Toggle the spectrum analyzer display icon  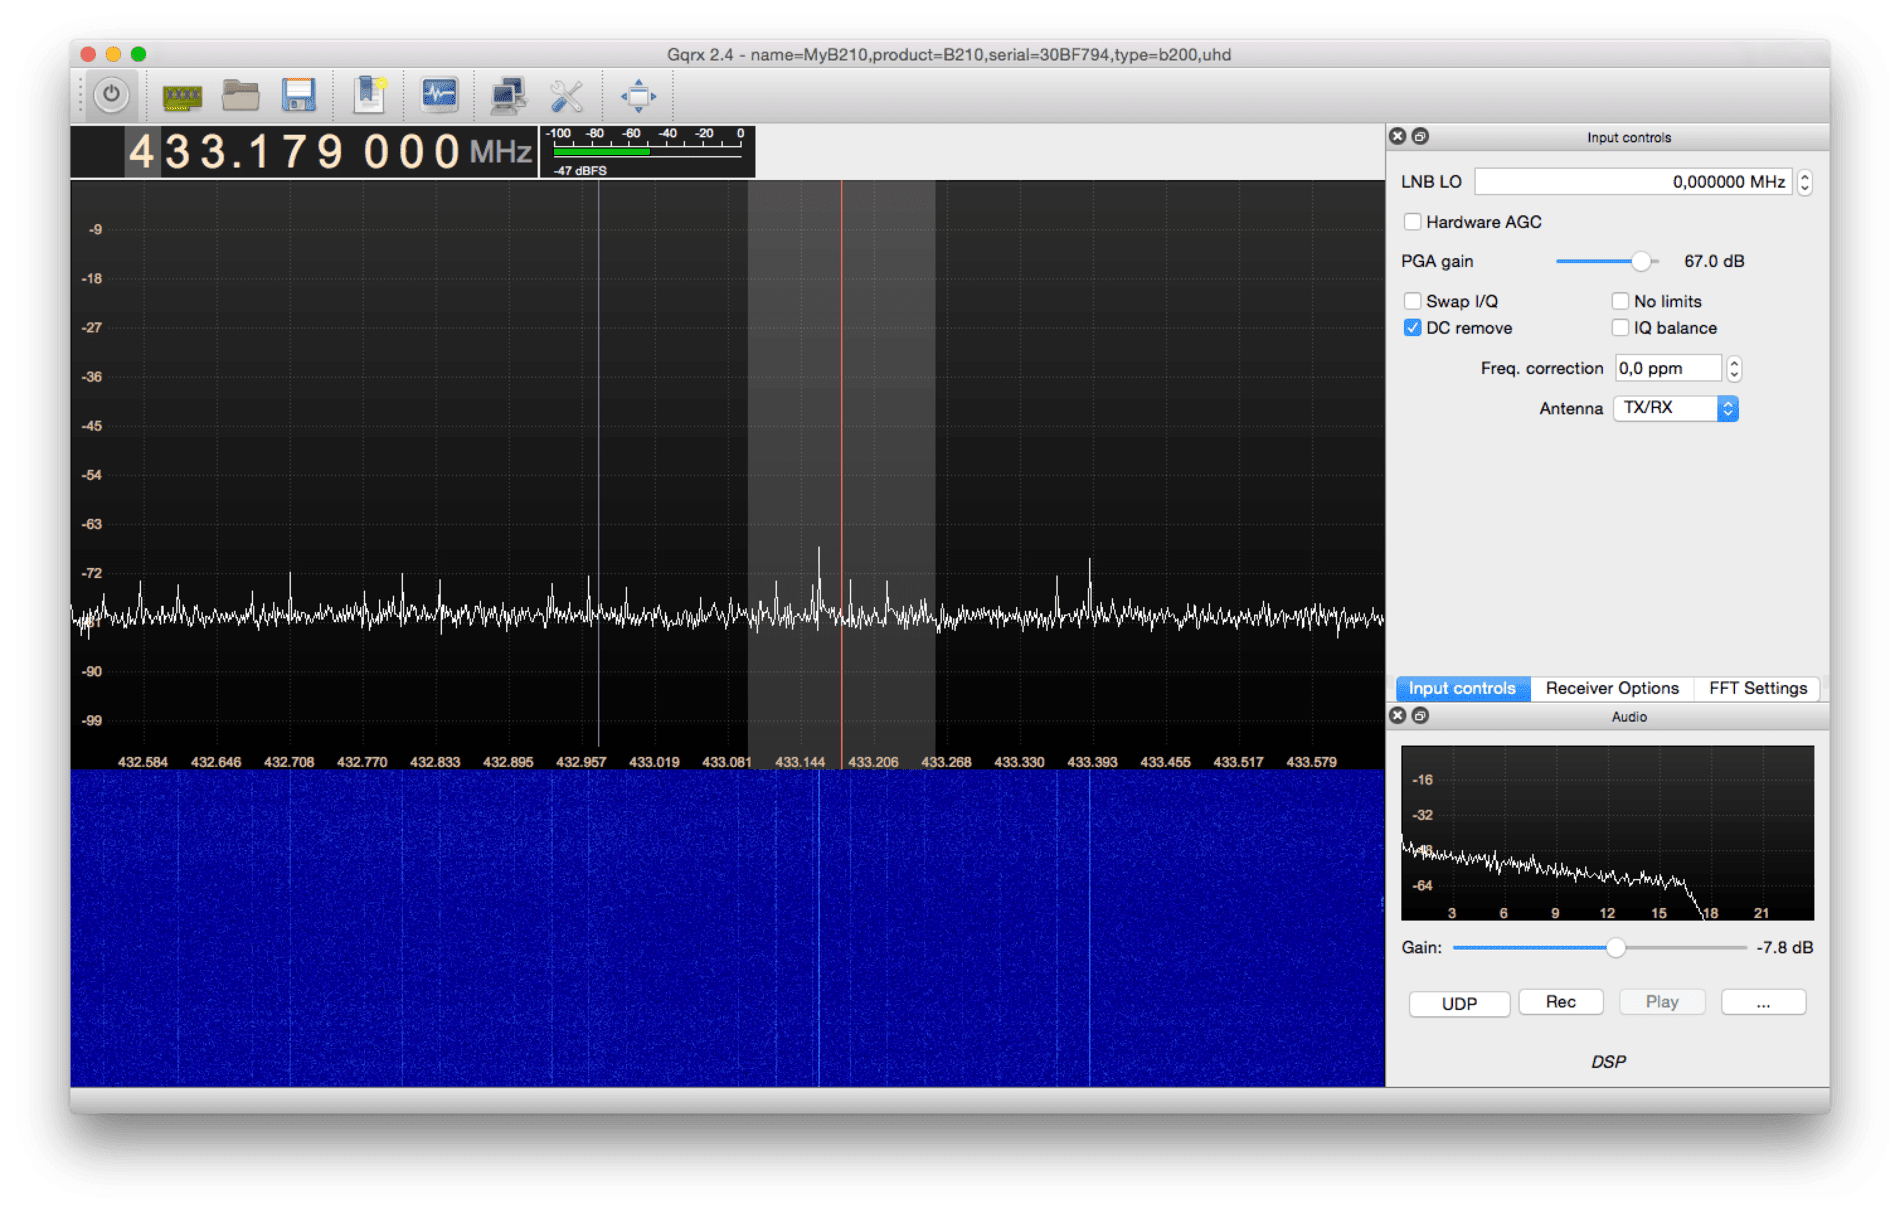pyautogui.click(x=438, y=95)
